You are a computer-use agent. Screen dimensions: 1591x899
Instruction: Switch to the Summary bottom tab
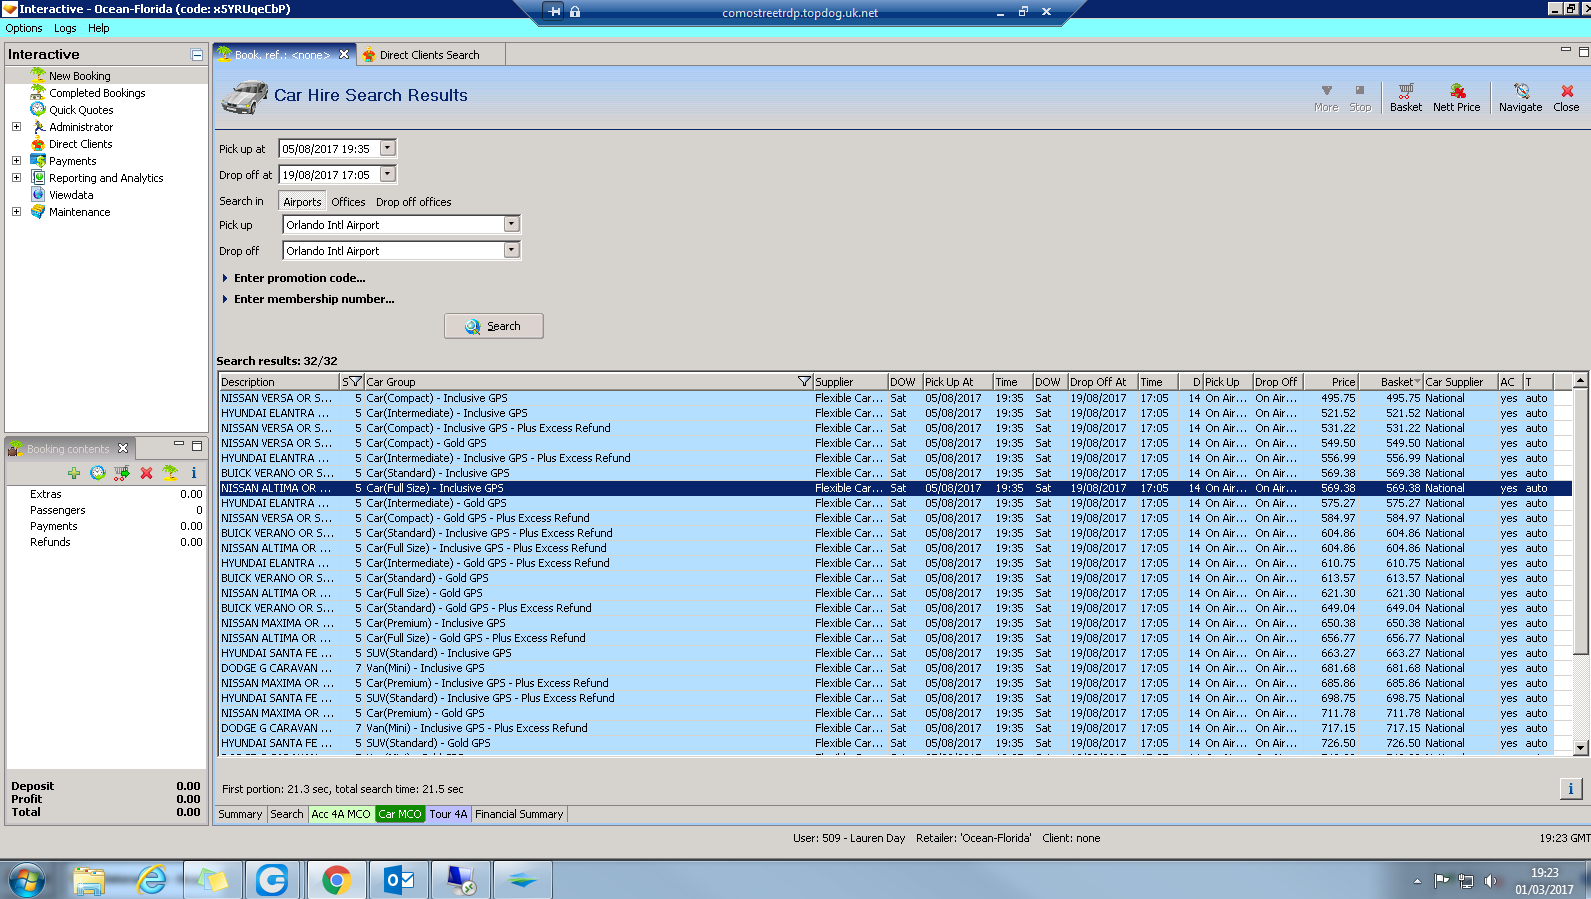240,814
